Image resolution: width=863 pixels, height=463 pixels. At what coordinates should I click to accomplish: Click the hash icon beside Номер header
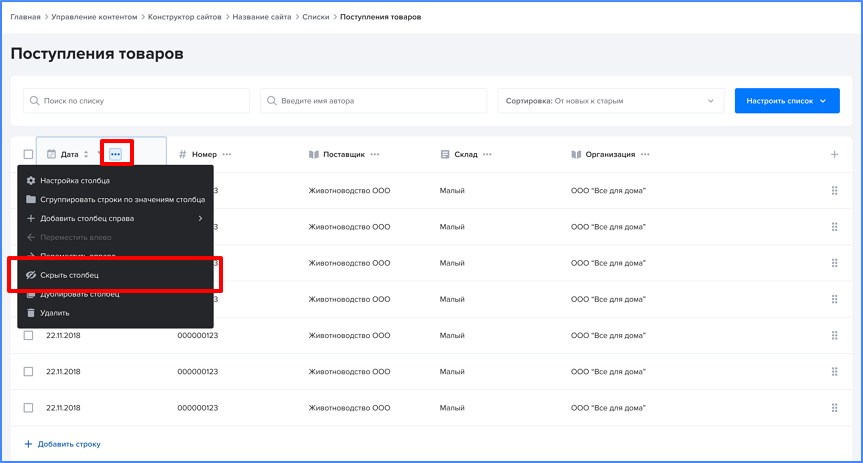[183, 155]
